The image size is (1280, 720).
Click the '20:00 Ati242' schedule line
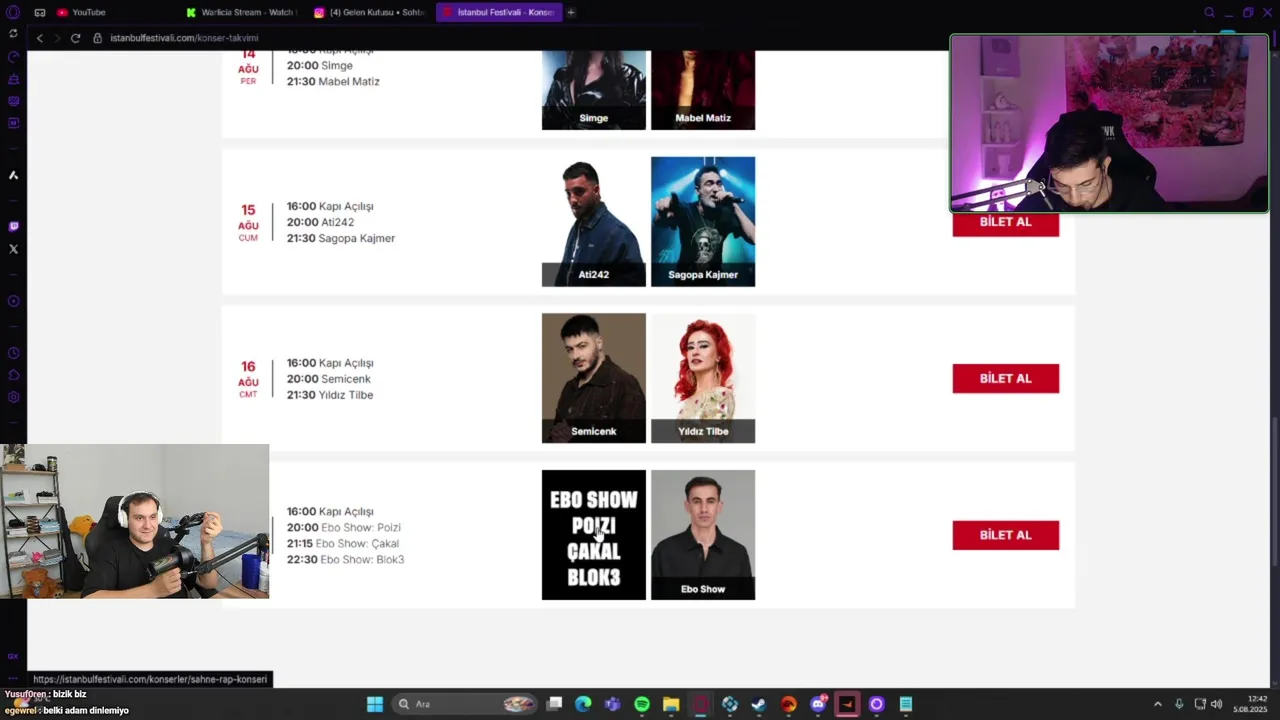[321, 222]
